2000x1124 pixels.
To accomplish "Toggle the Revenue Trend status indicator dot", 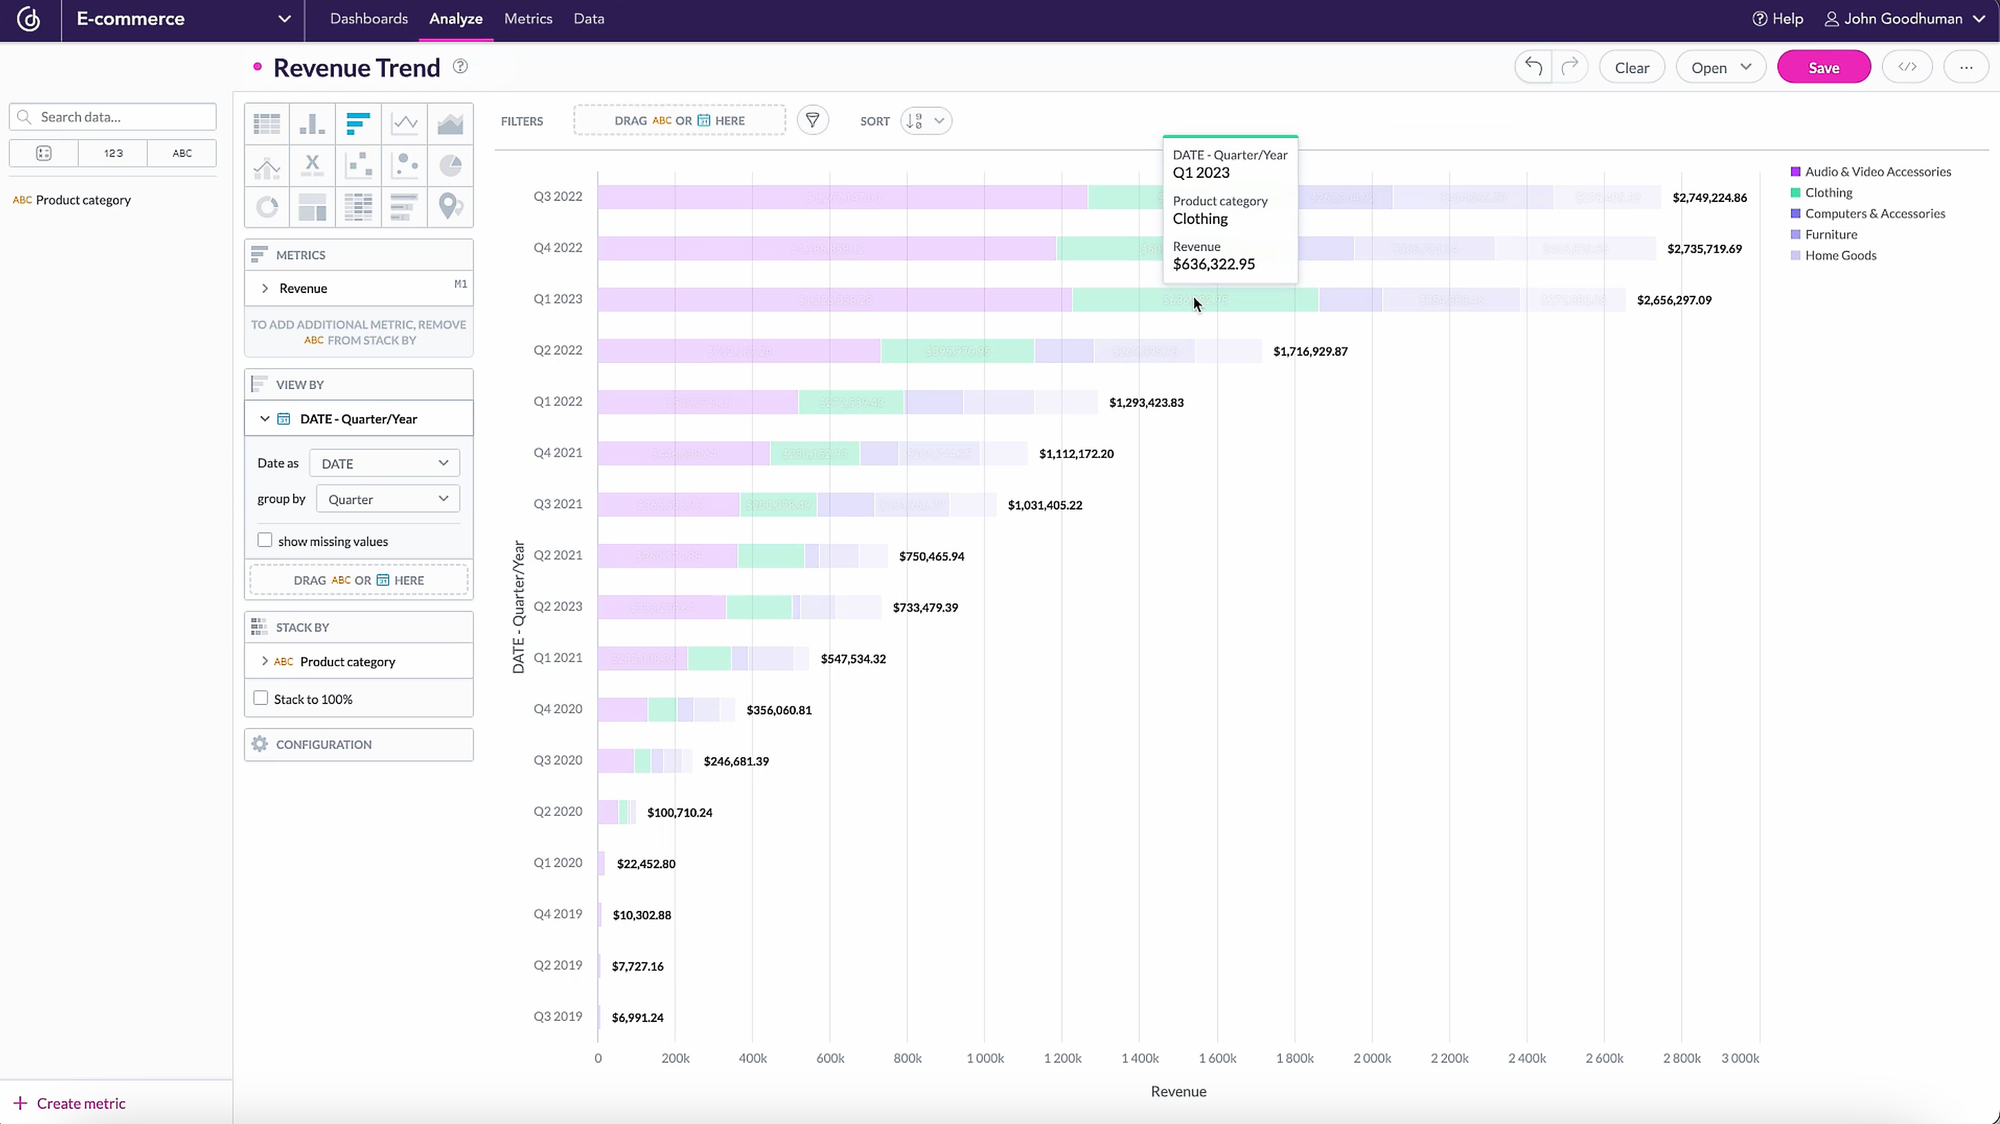I will 257,66.
